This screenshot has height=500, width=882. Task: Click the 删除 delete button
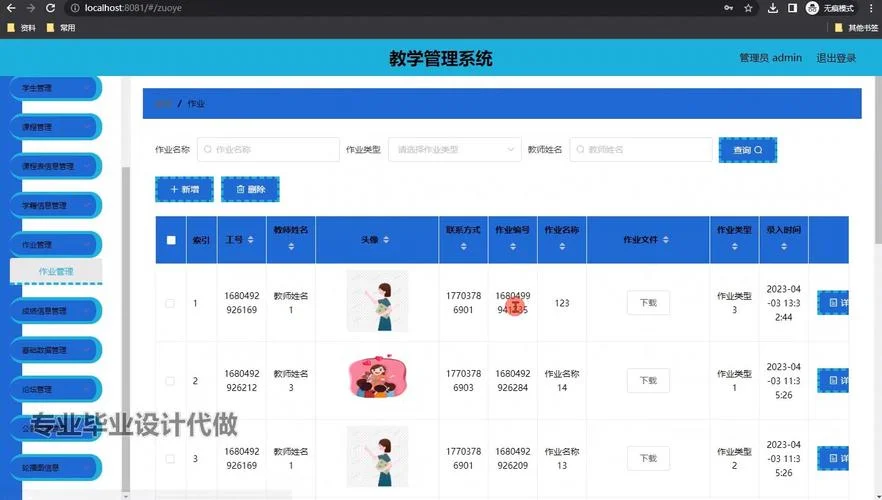[250, 190]
